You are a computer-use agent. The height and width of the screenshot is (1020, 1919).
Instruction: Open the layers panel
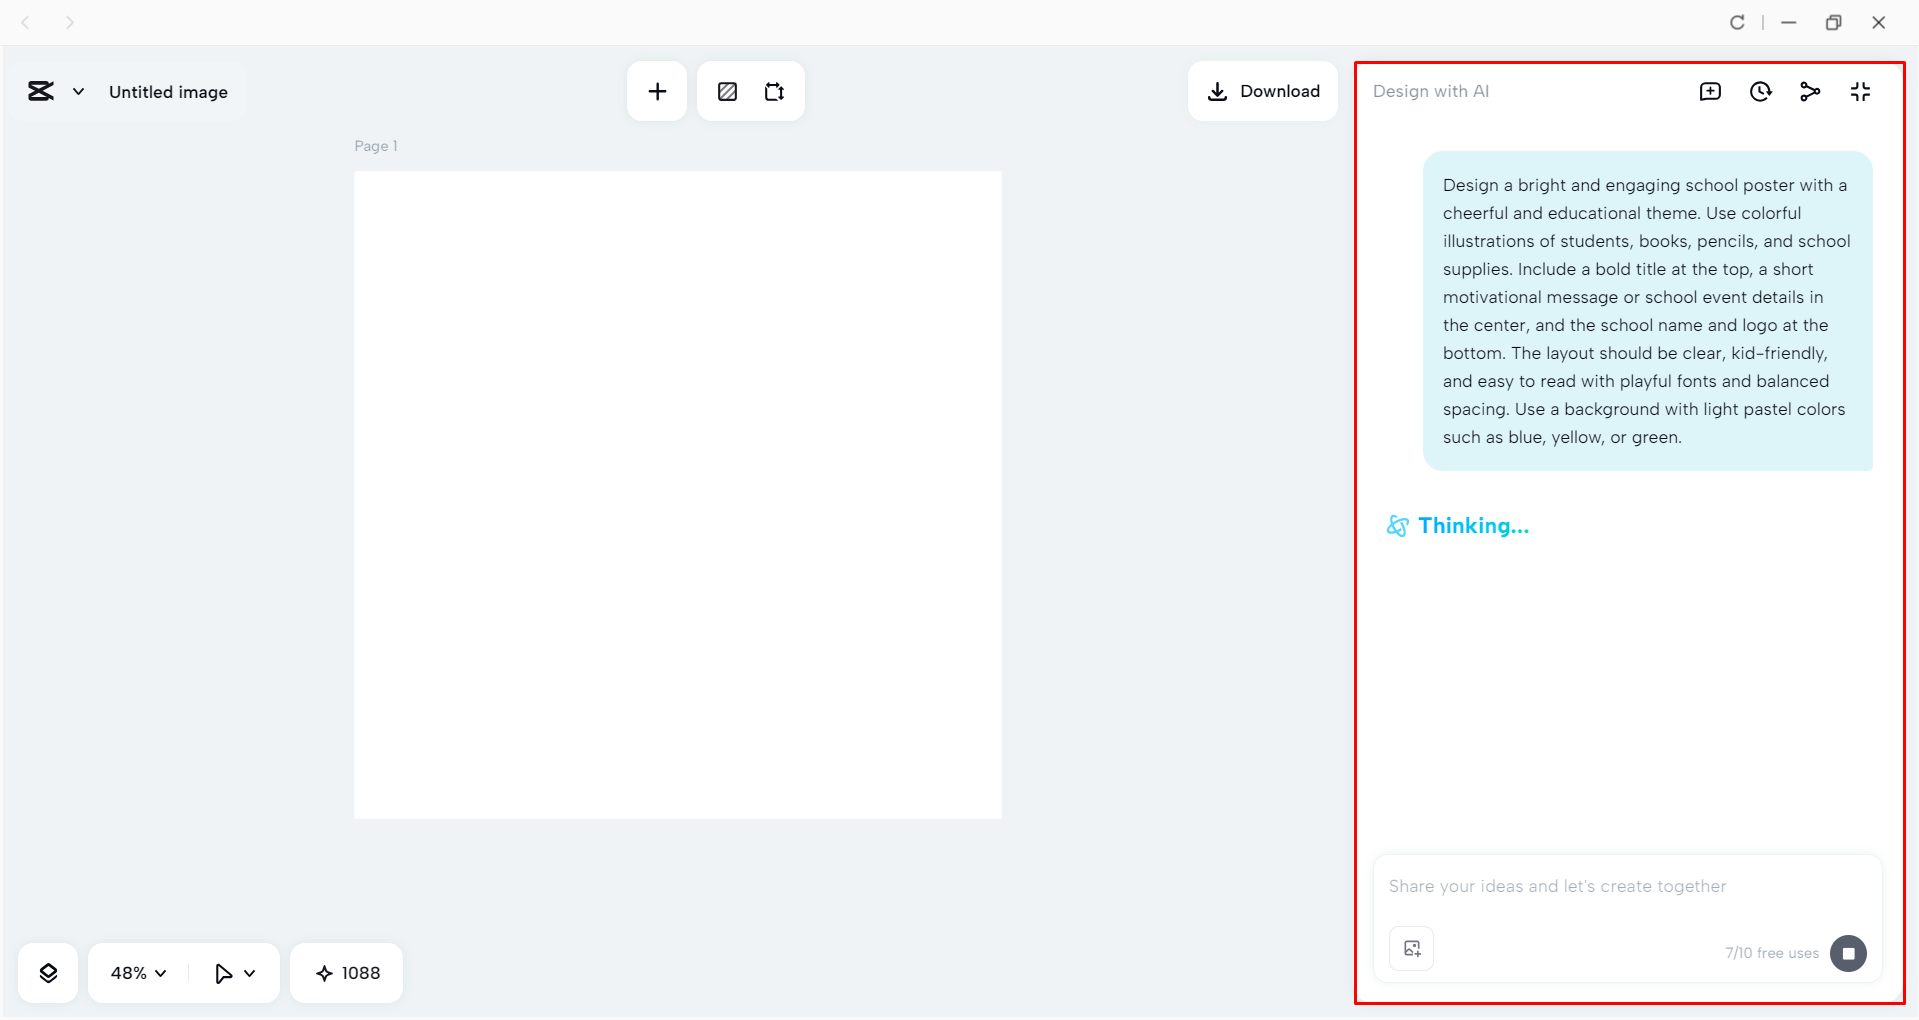click(x=48, y=973)
